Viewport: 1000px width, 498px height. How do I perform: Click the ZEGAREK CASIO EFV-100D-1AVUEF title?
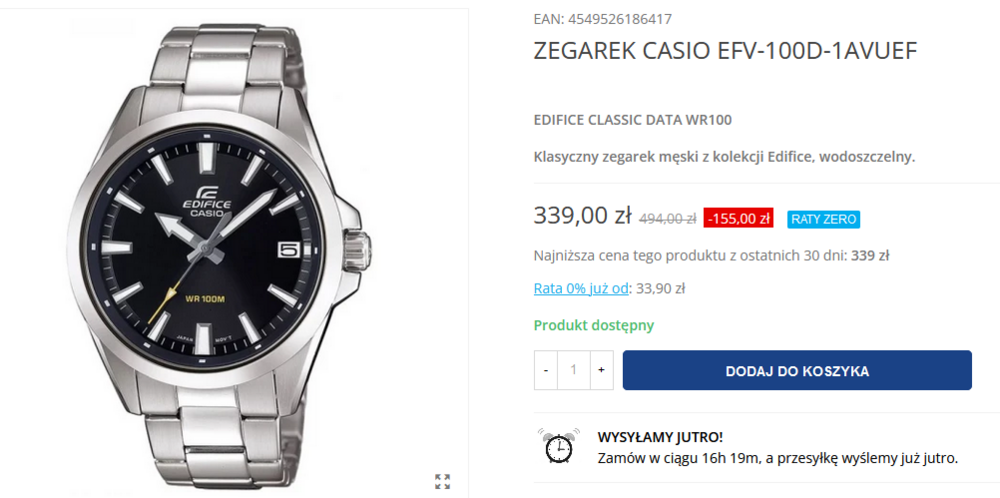[x=725, y=52]
